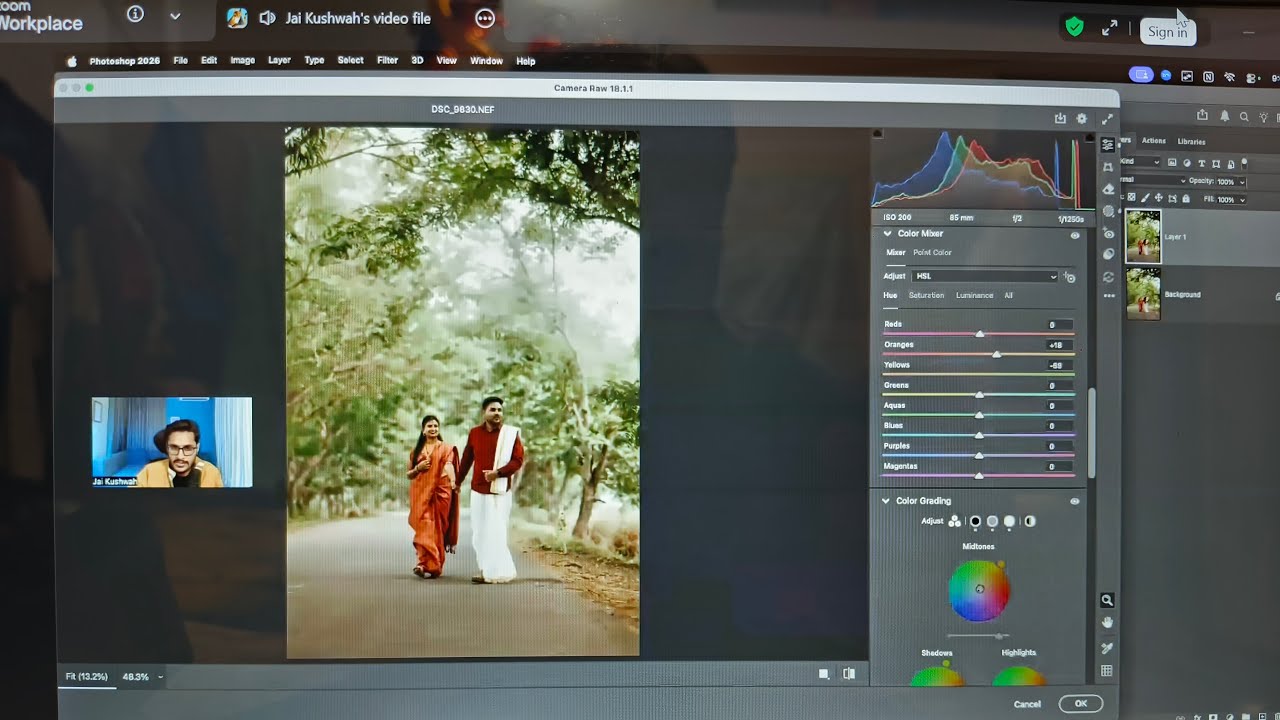Image resolution: width=1280 pixels, height=720 pixels.
Task: Select the Global color grading mode
Action: point(1030,521)
